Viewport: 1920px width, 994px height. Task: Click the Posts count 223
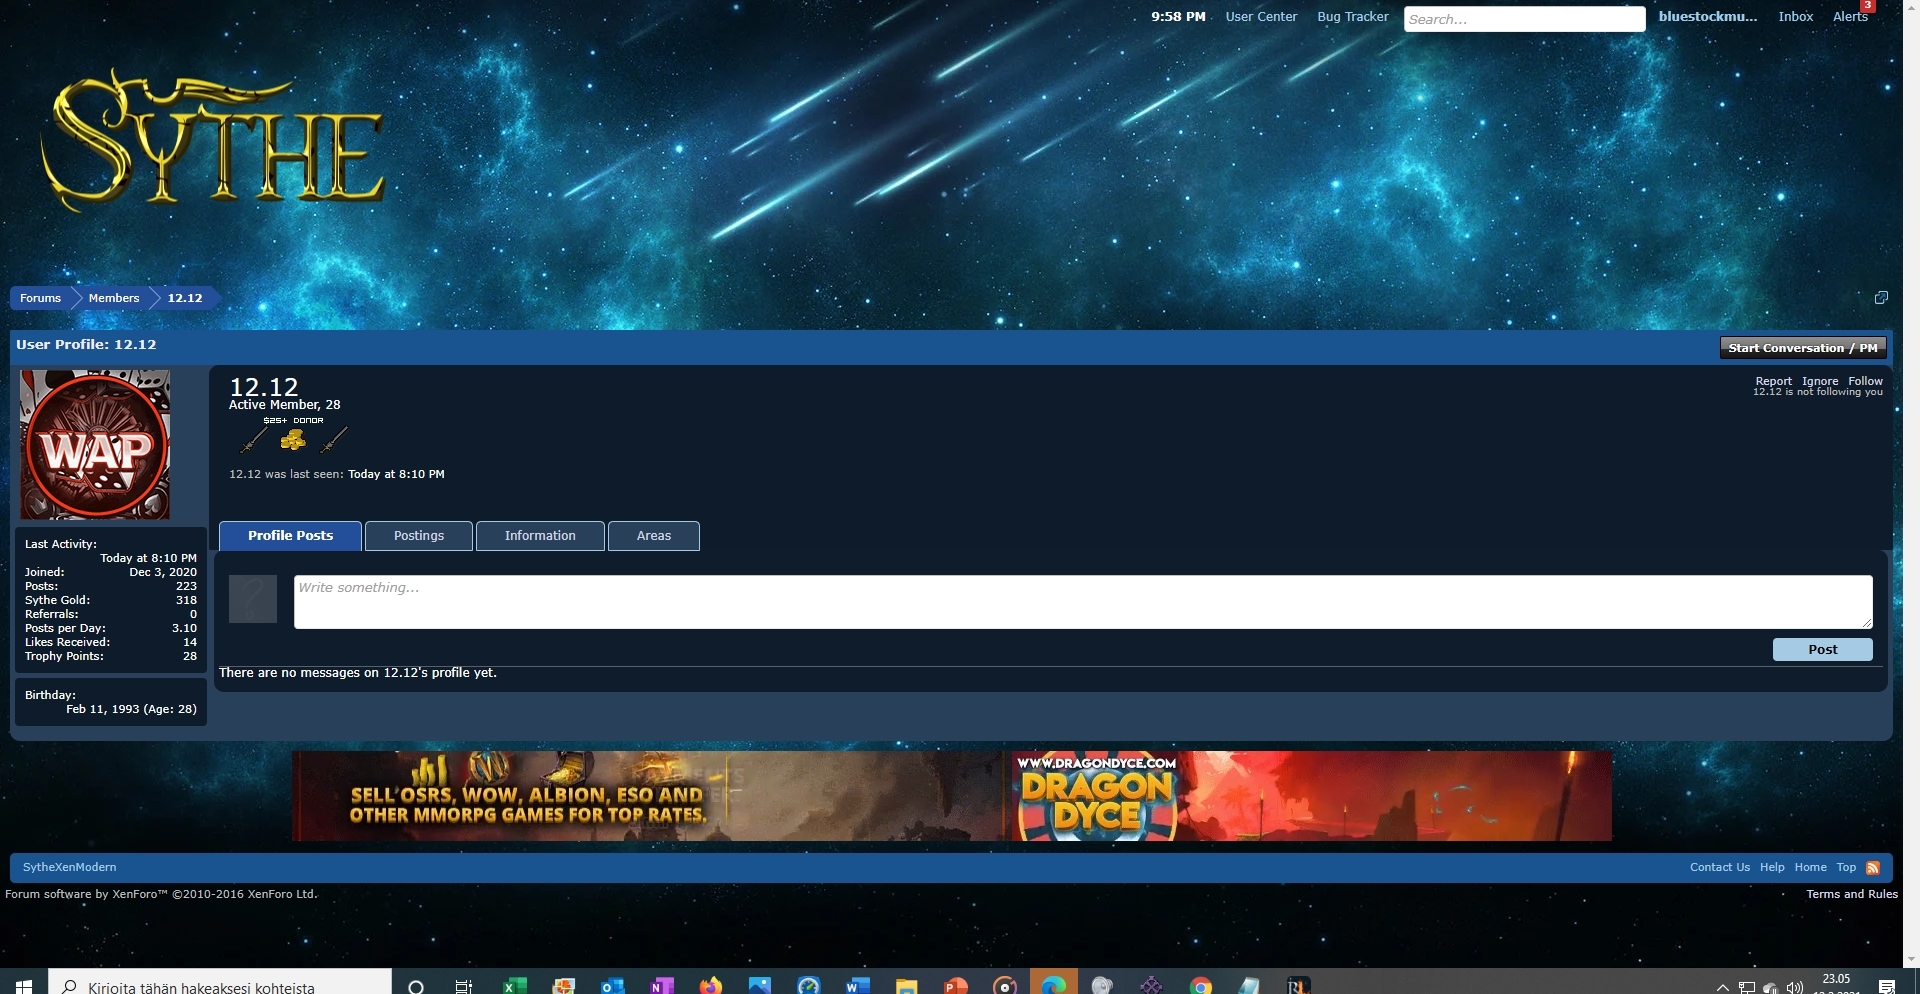[x=186, y=587]
